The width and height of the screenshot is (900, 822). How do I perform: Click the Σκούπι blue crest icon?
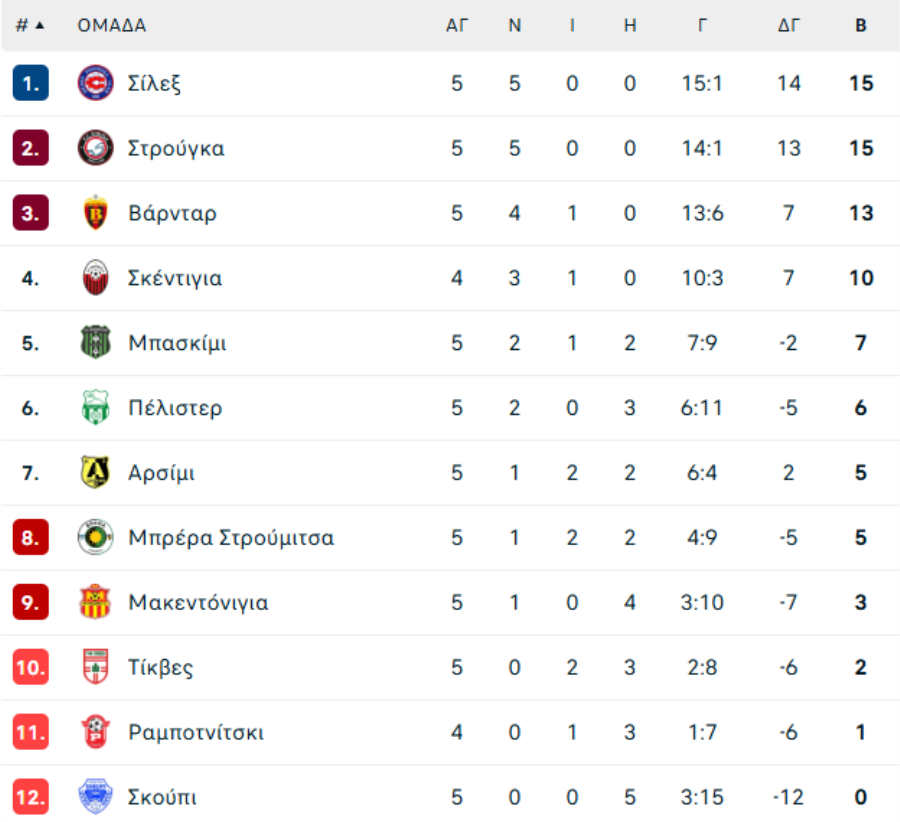[95, 797]
